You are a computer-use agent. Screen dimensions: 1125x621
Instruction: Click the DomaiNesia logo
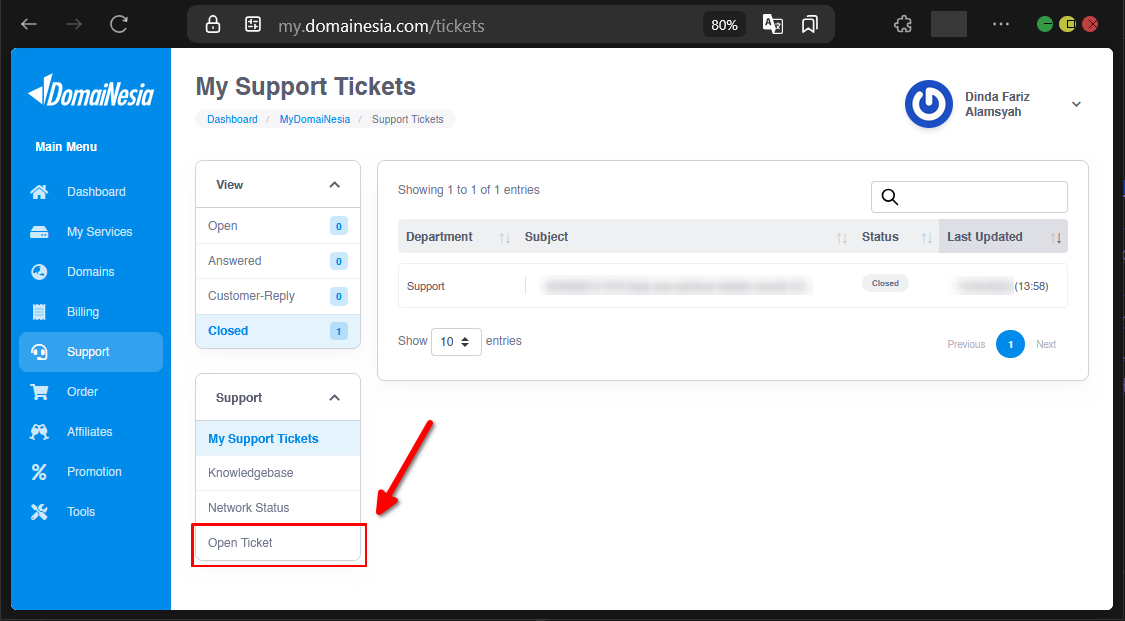click(90, 91)
